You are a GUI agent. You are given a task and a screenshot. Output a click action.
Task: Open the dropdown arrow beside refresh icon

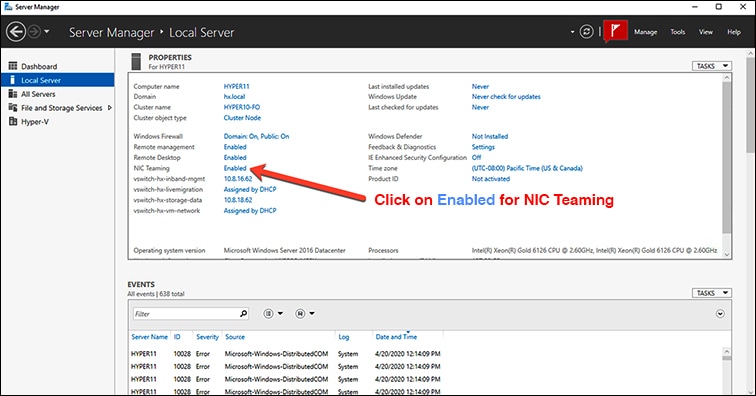(x=572, y=32)
